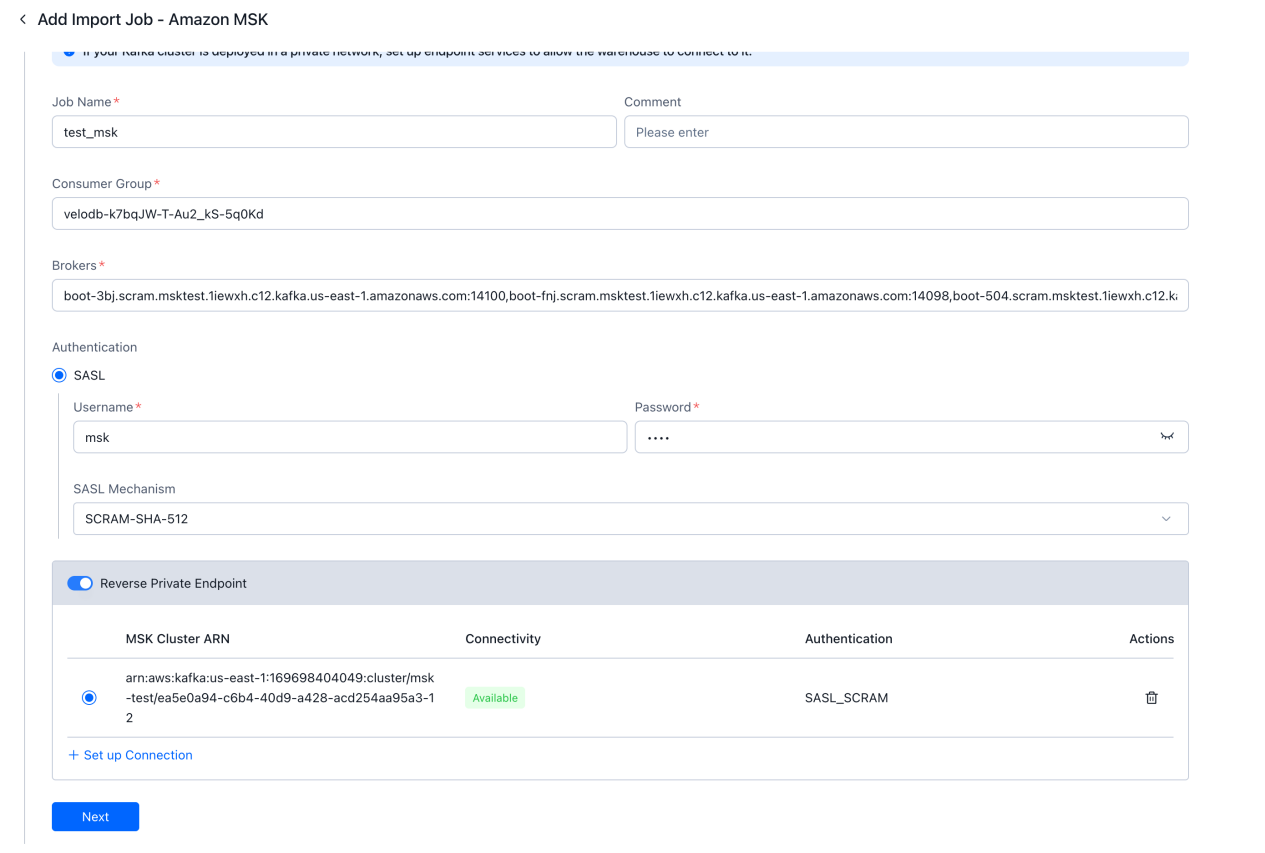The width and height of the screenshot is (1265, 853).
Task: Select the msk-test cluster ARN radio button
Action: tap(89, 698)
